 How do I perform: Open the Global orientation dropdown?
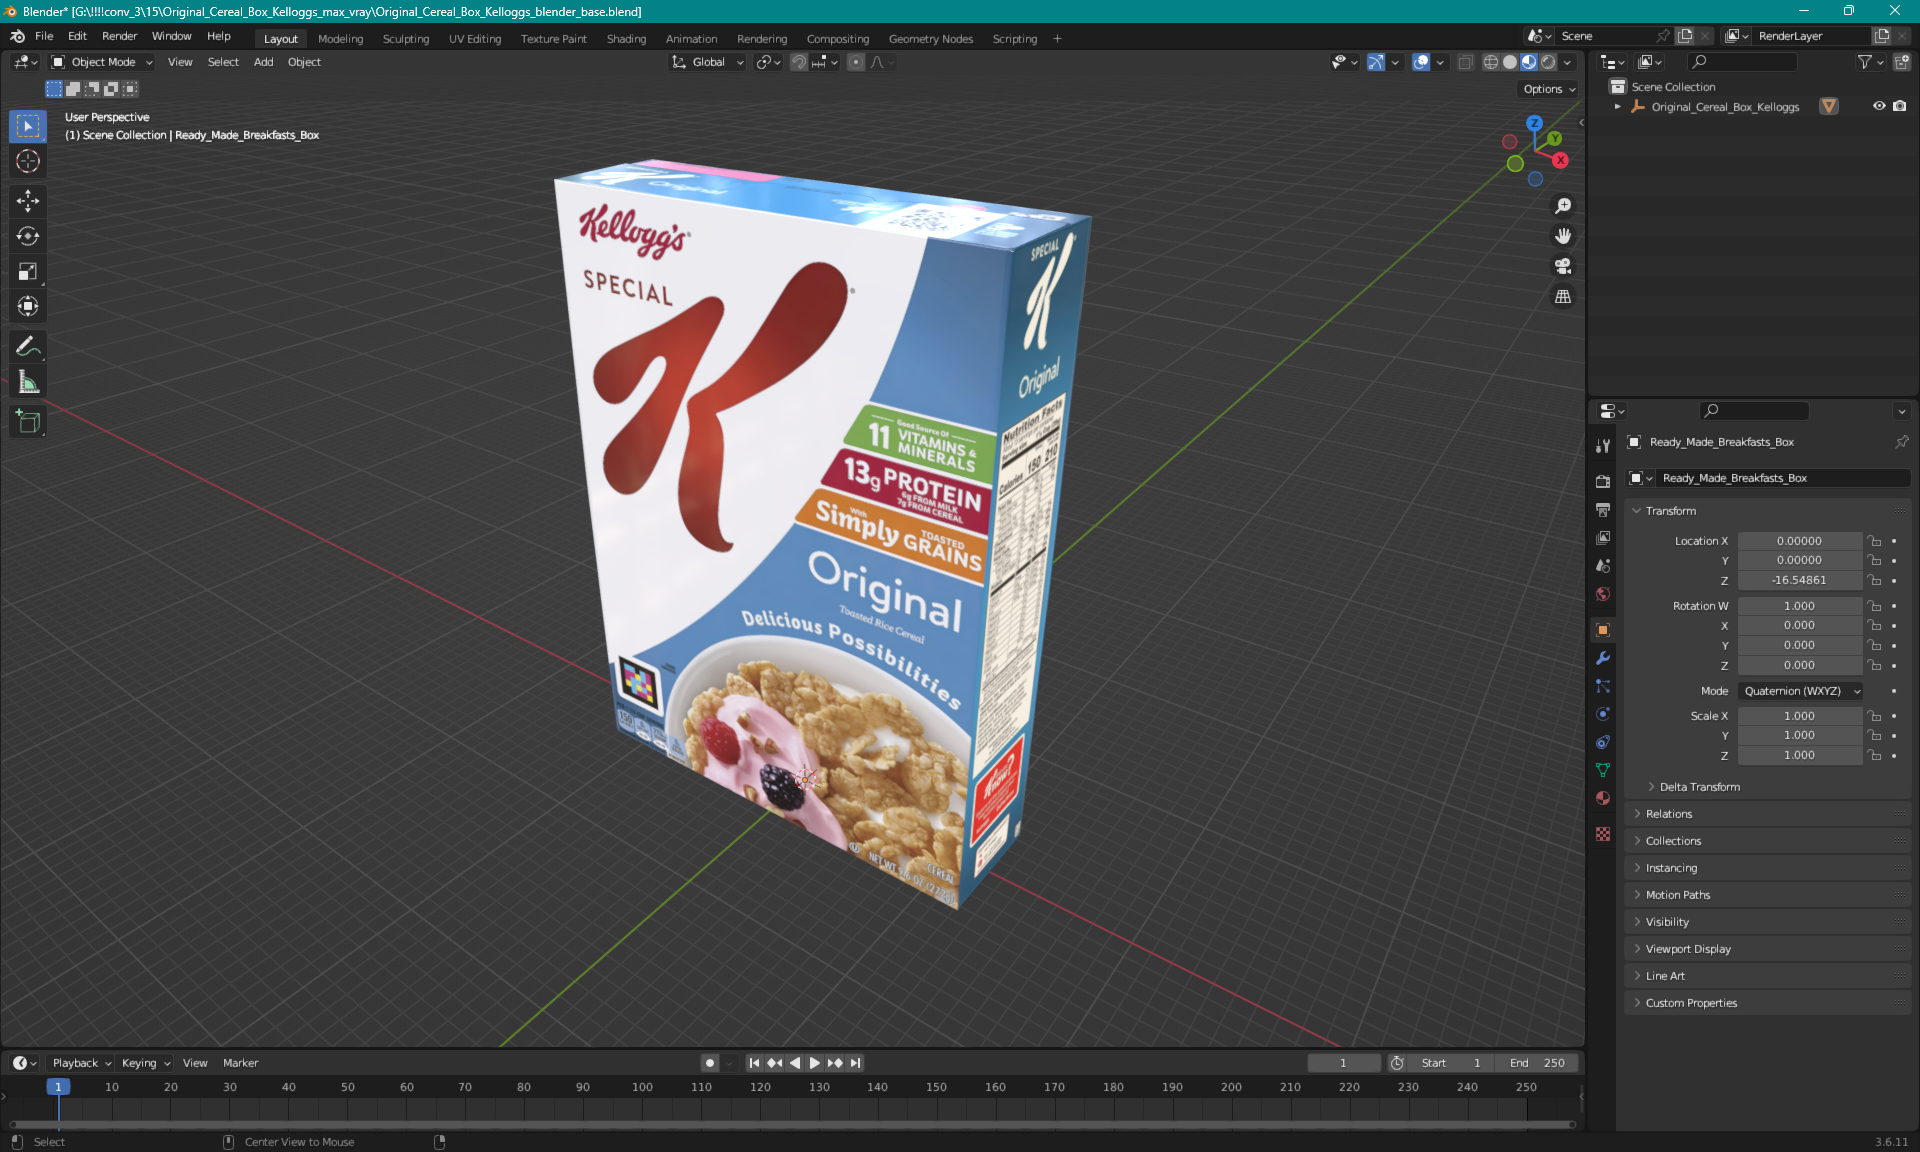[707, 62]
